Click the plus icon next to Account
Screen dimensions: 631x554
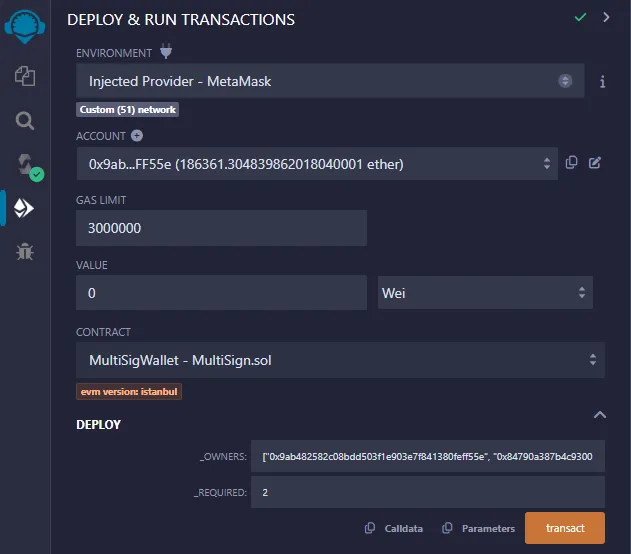pyautogui.click(x=137, y=136)
